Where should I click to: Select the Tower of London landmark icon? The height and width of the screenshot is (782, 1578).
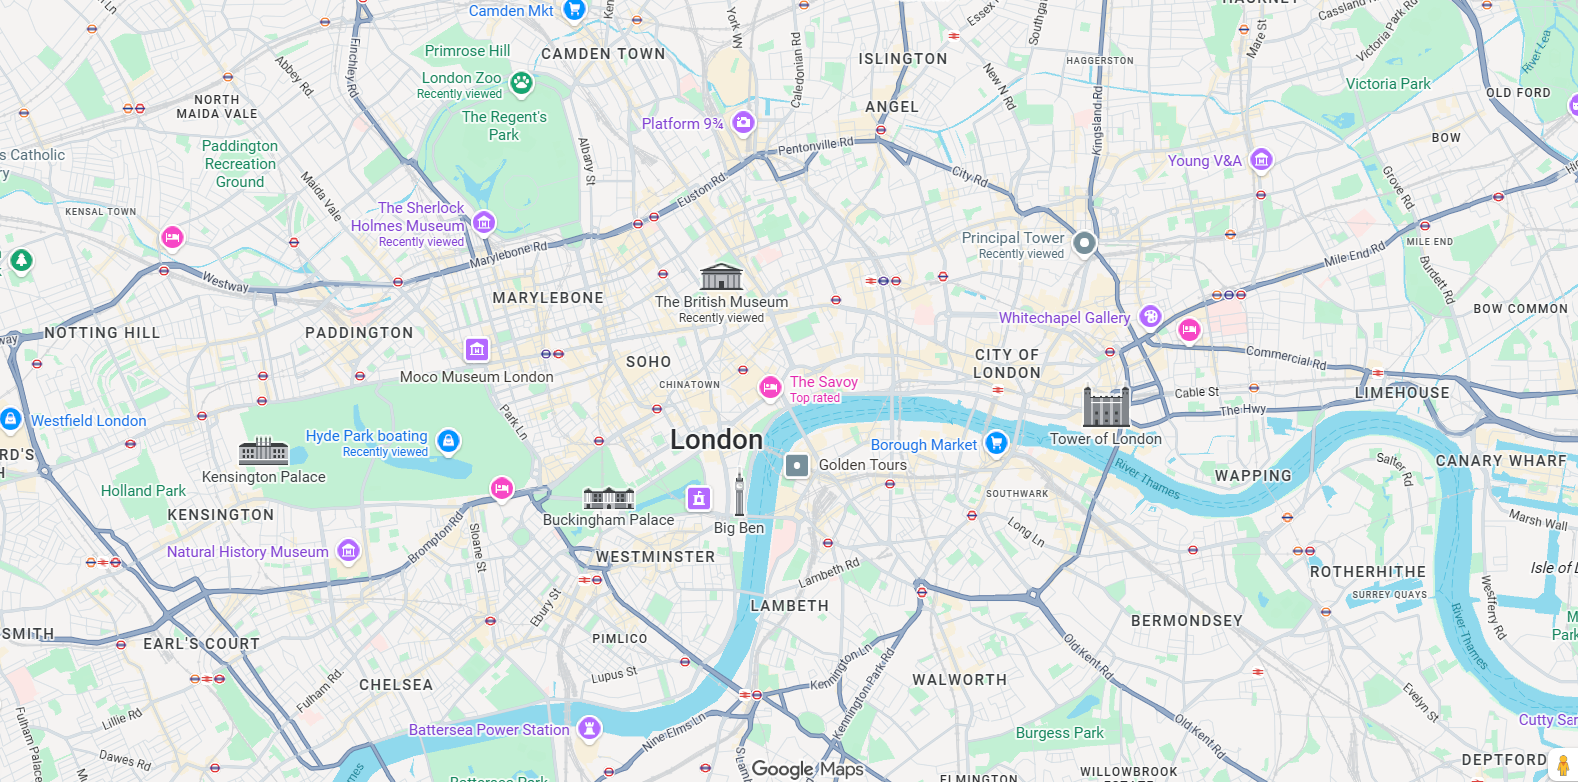coord(1106,407)
